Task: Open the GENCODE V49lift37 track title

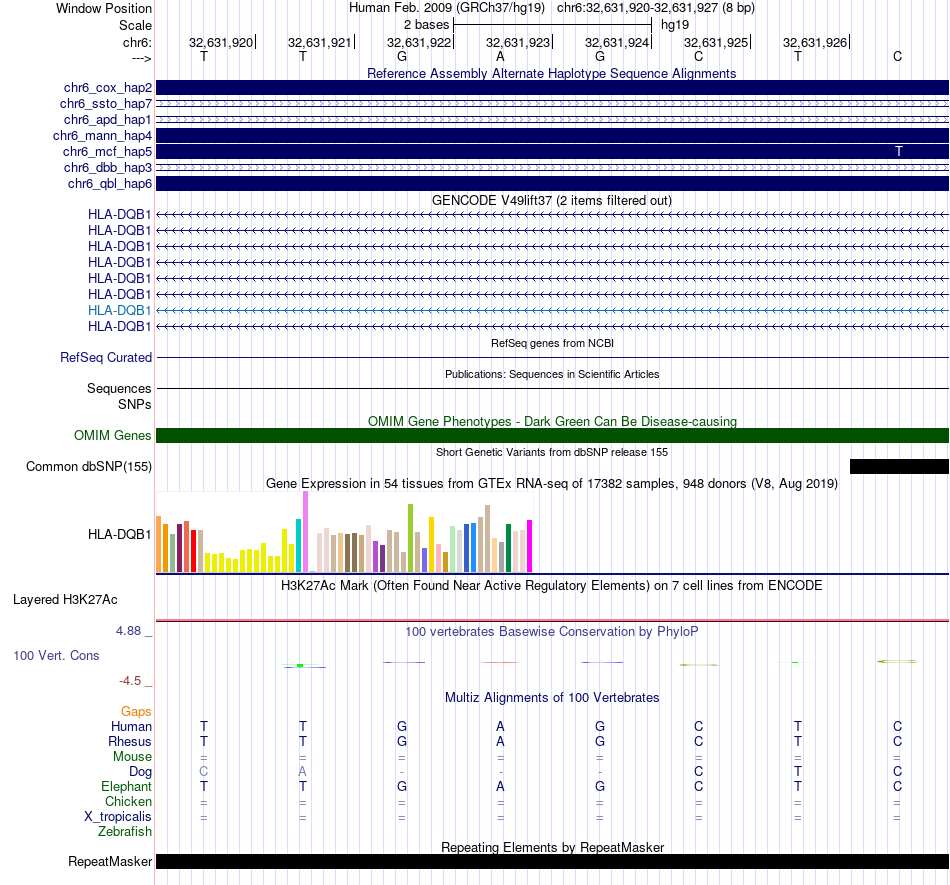Action: 551,201
